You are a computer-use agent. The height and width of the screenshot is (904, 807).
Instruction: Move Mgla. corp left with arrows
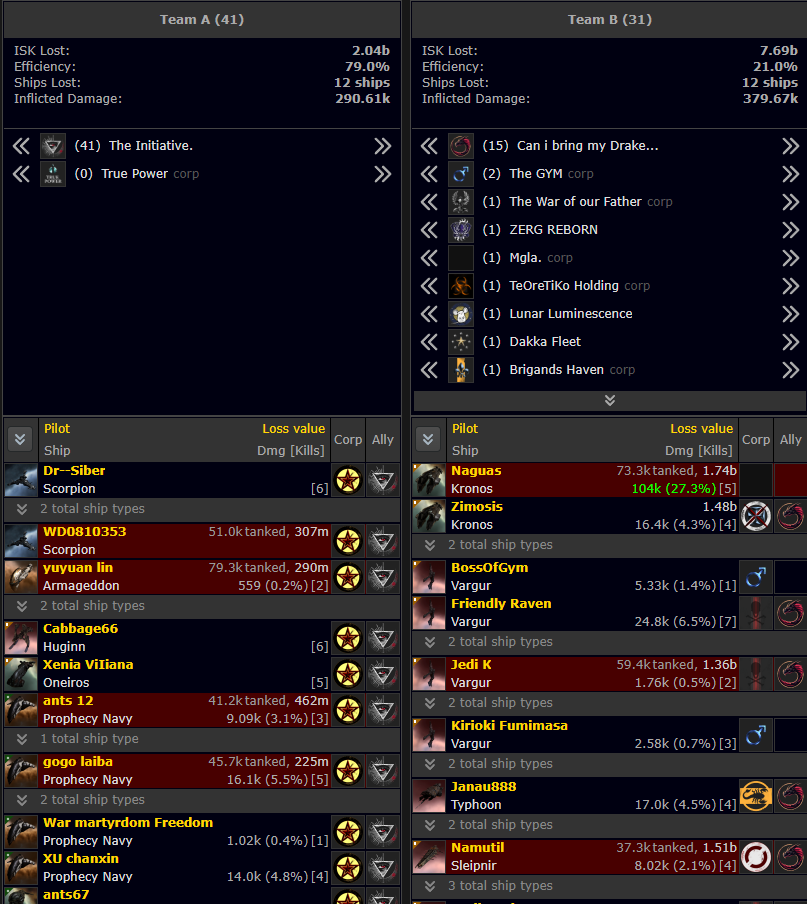pyautogui.click(x=429, y=258)
